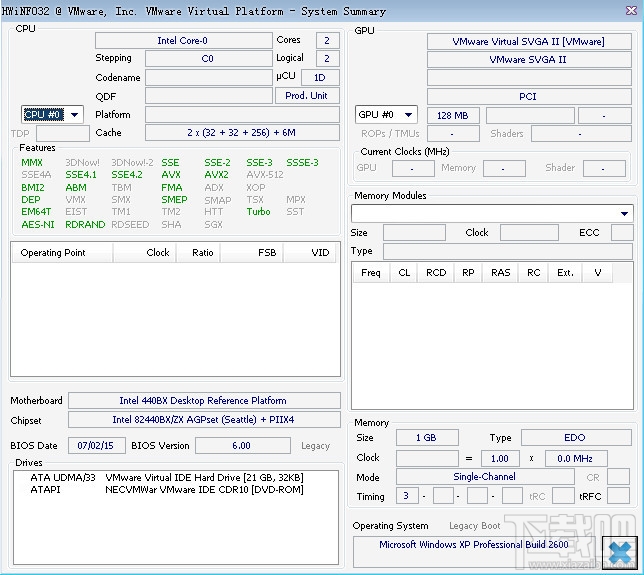The width and height of the screenshot is (644, 575).
Task: Click the Intel 82440BX chipset field
Action: tap(203, 420)
